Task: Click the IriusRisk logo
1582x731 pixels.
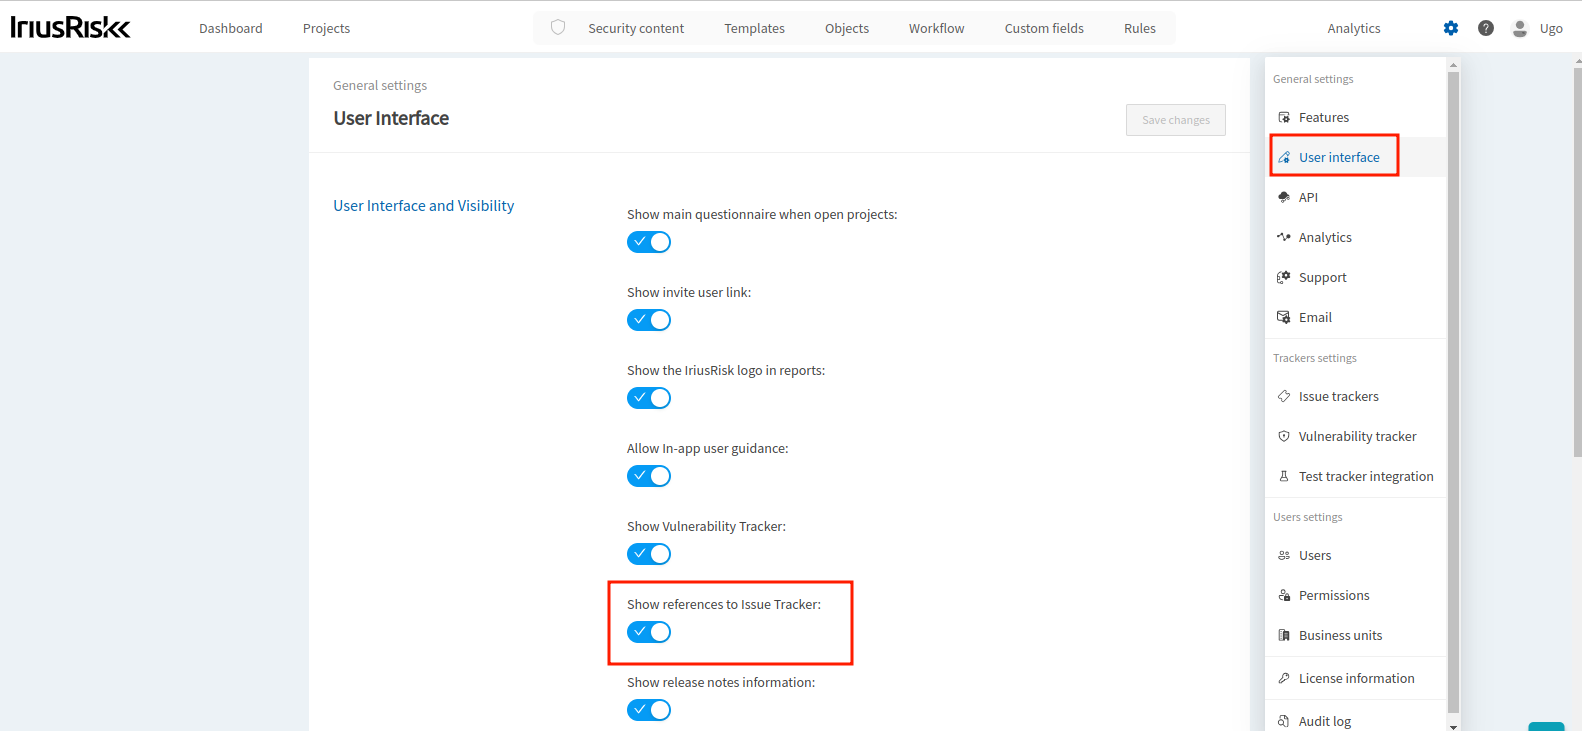Action: click(x=70, y=27)
